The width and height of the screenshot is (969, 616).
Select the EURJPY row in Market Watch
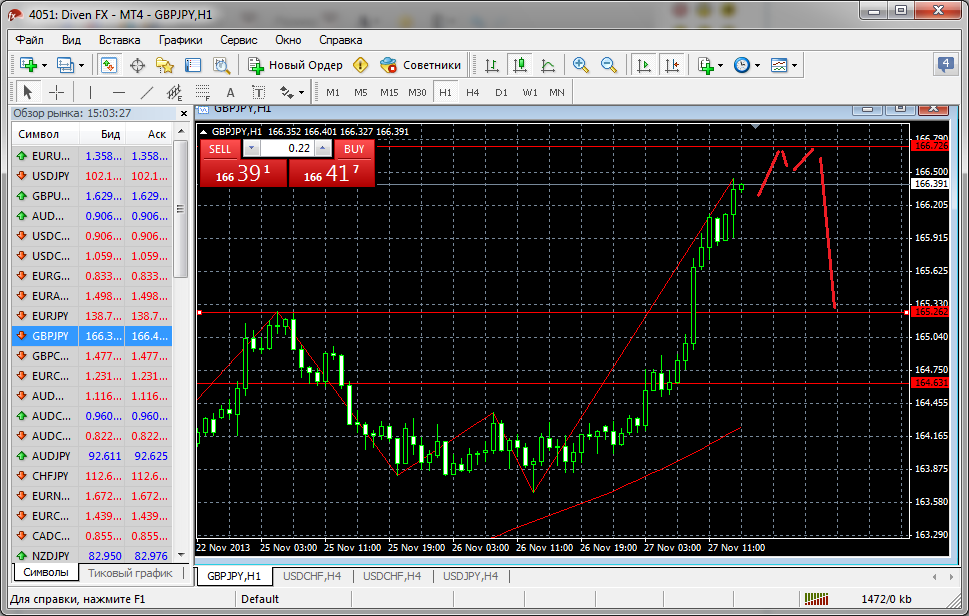point(91,316)
